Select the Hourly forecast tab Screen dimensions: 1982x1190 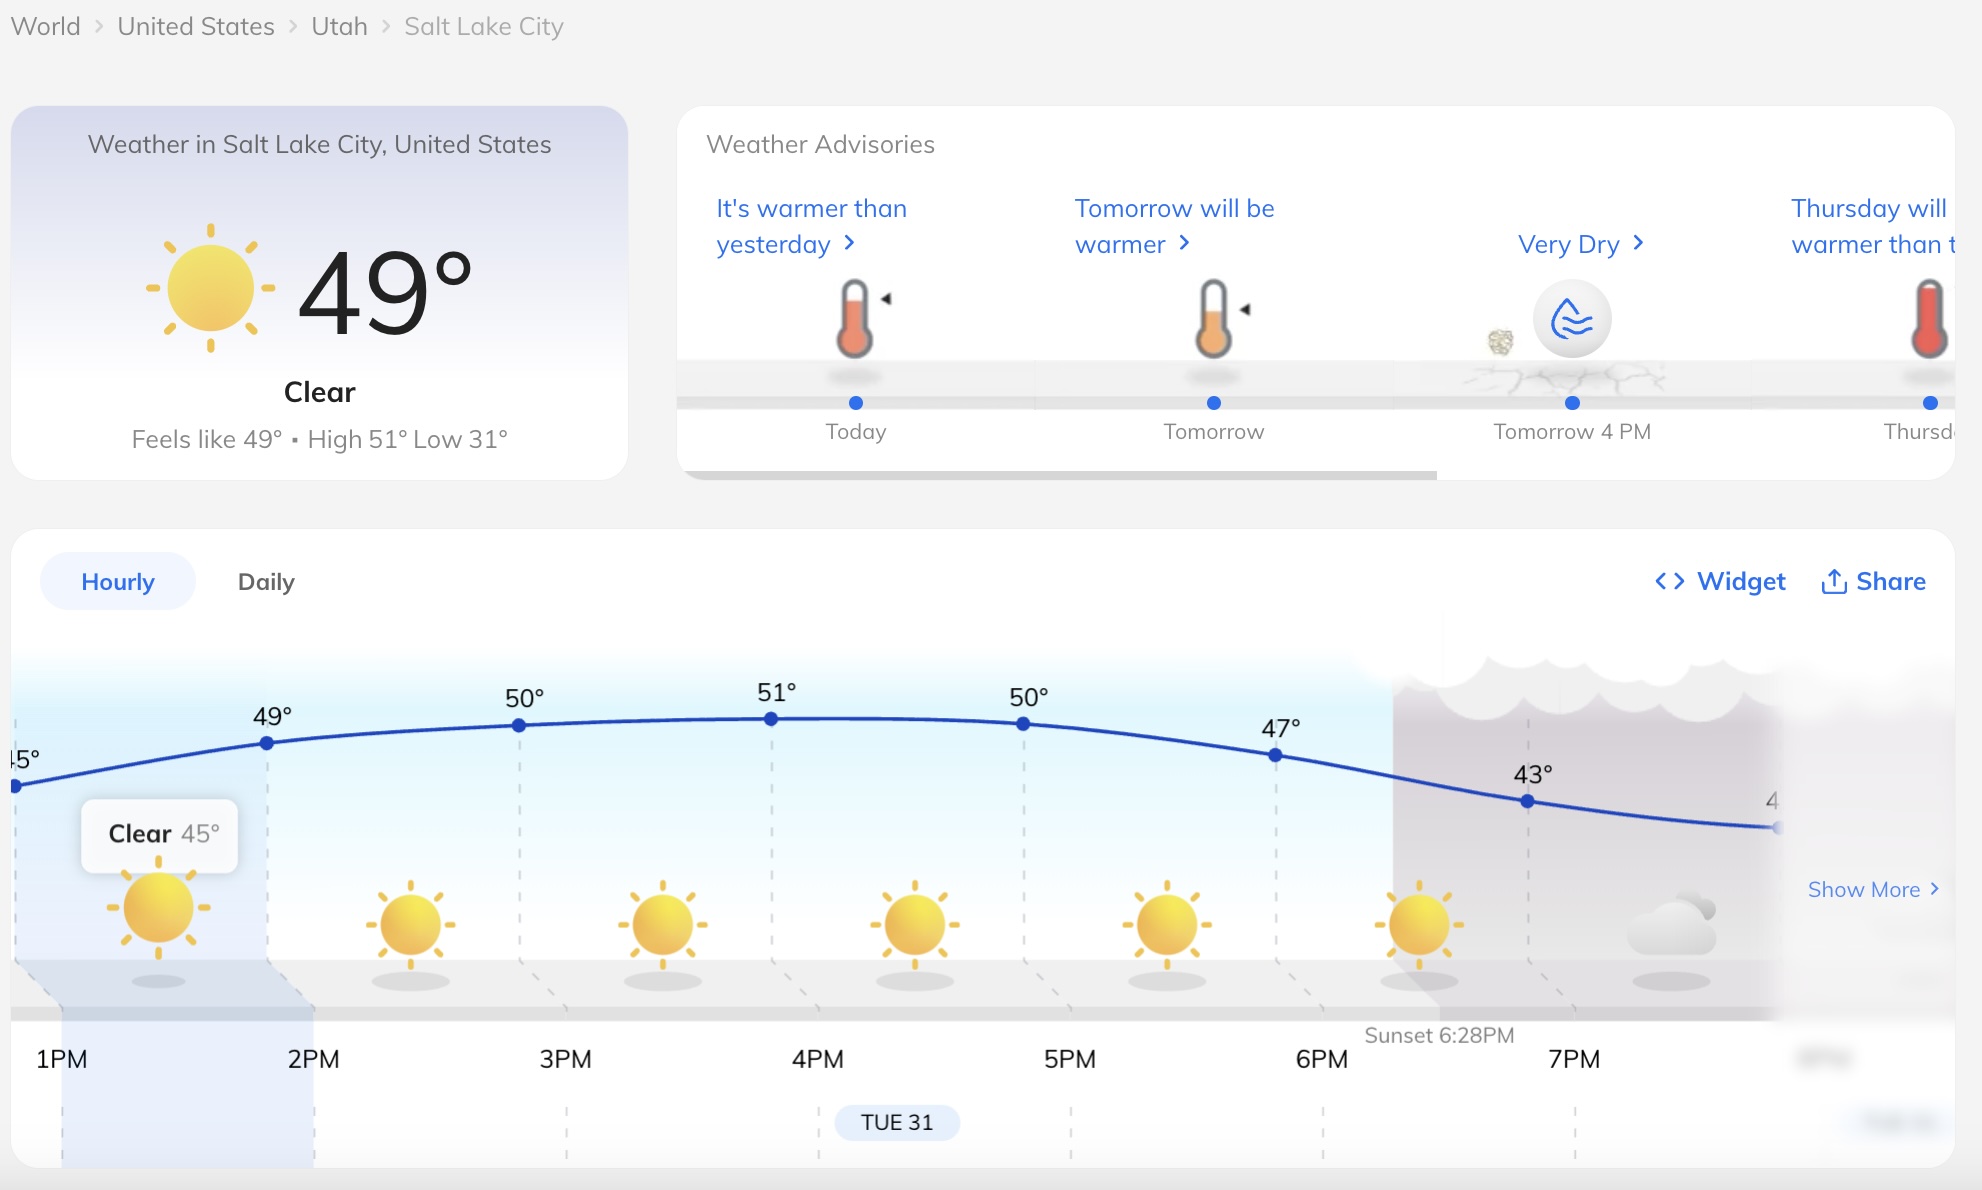(118, 582)
